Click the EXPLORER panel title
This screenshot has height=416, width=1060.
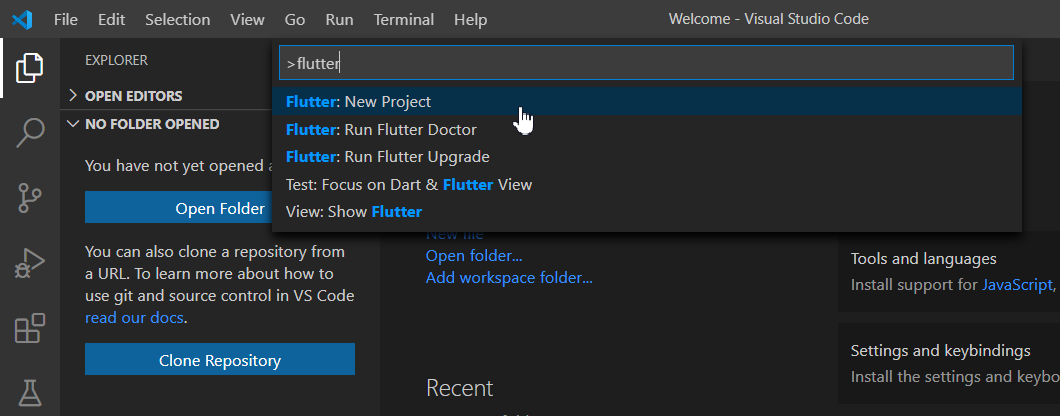[116, 60]
